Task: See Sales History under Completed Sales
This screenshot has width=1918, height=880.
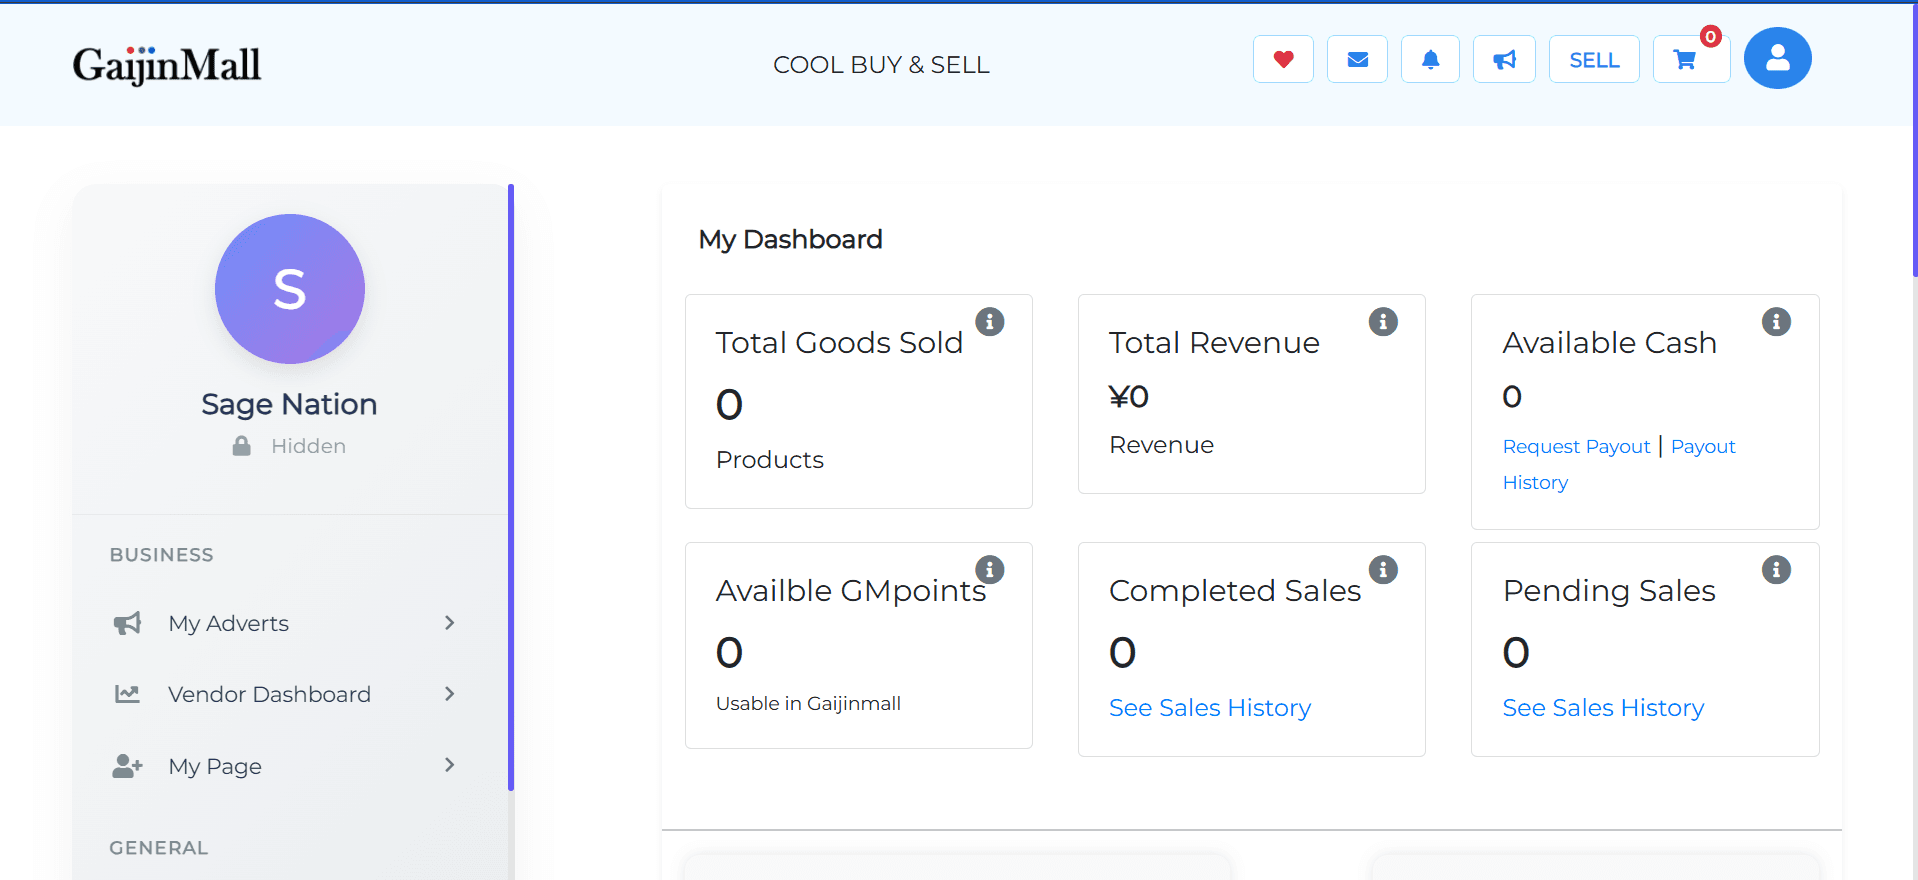Action: [1209, 708]
